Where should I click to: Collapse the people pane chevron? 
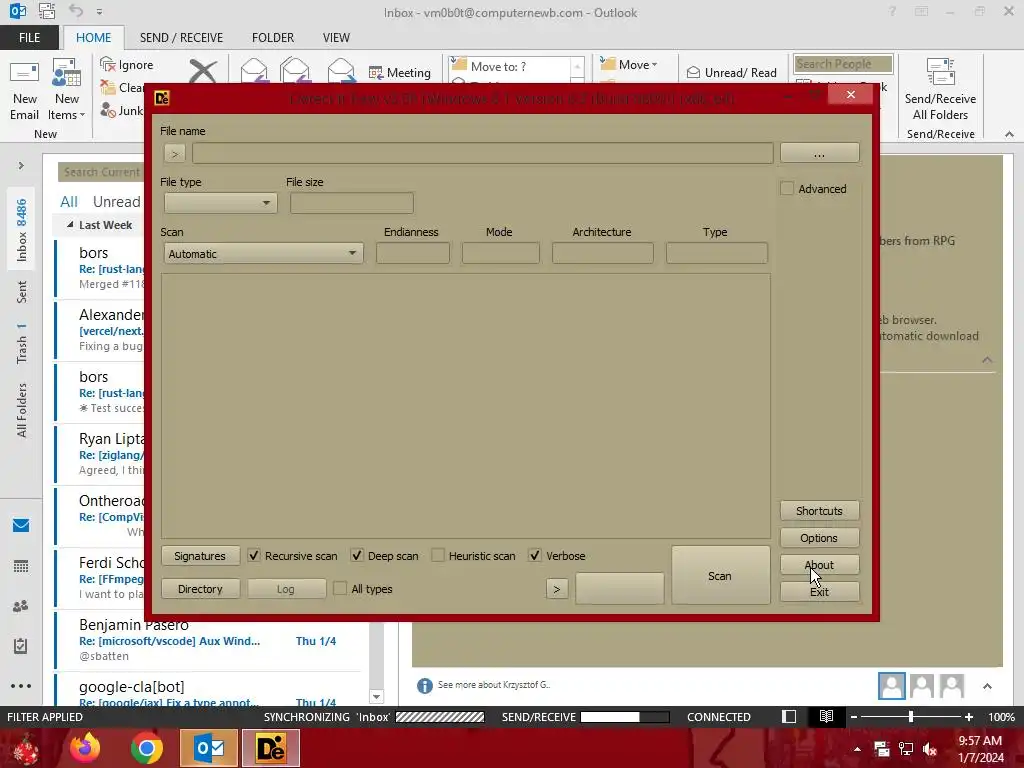[x=987, y=686]
